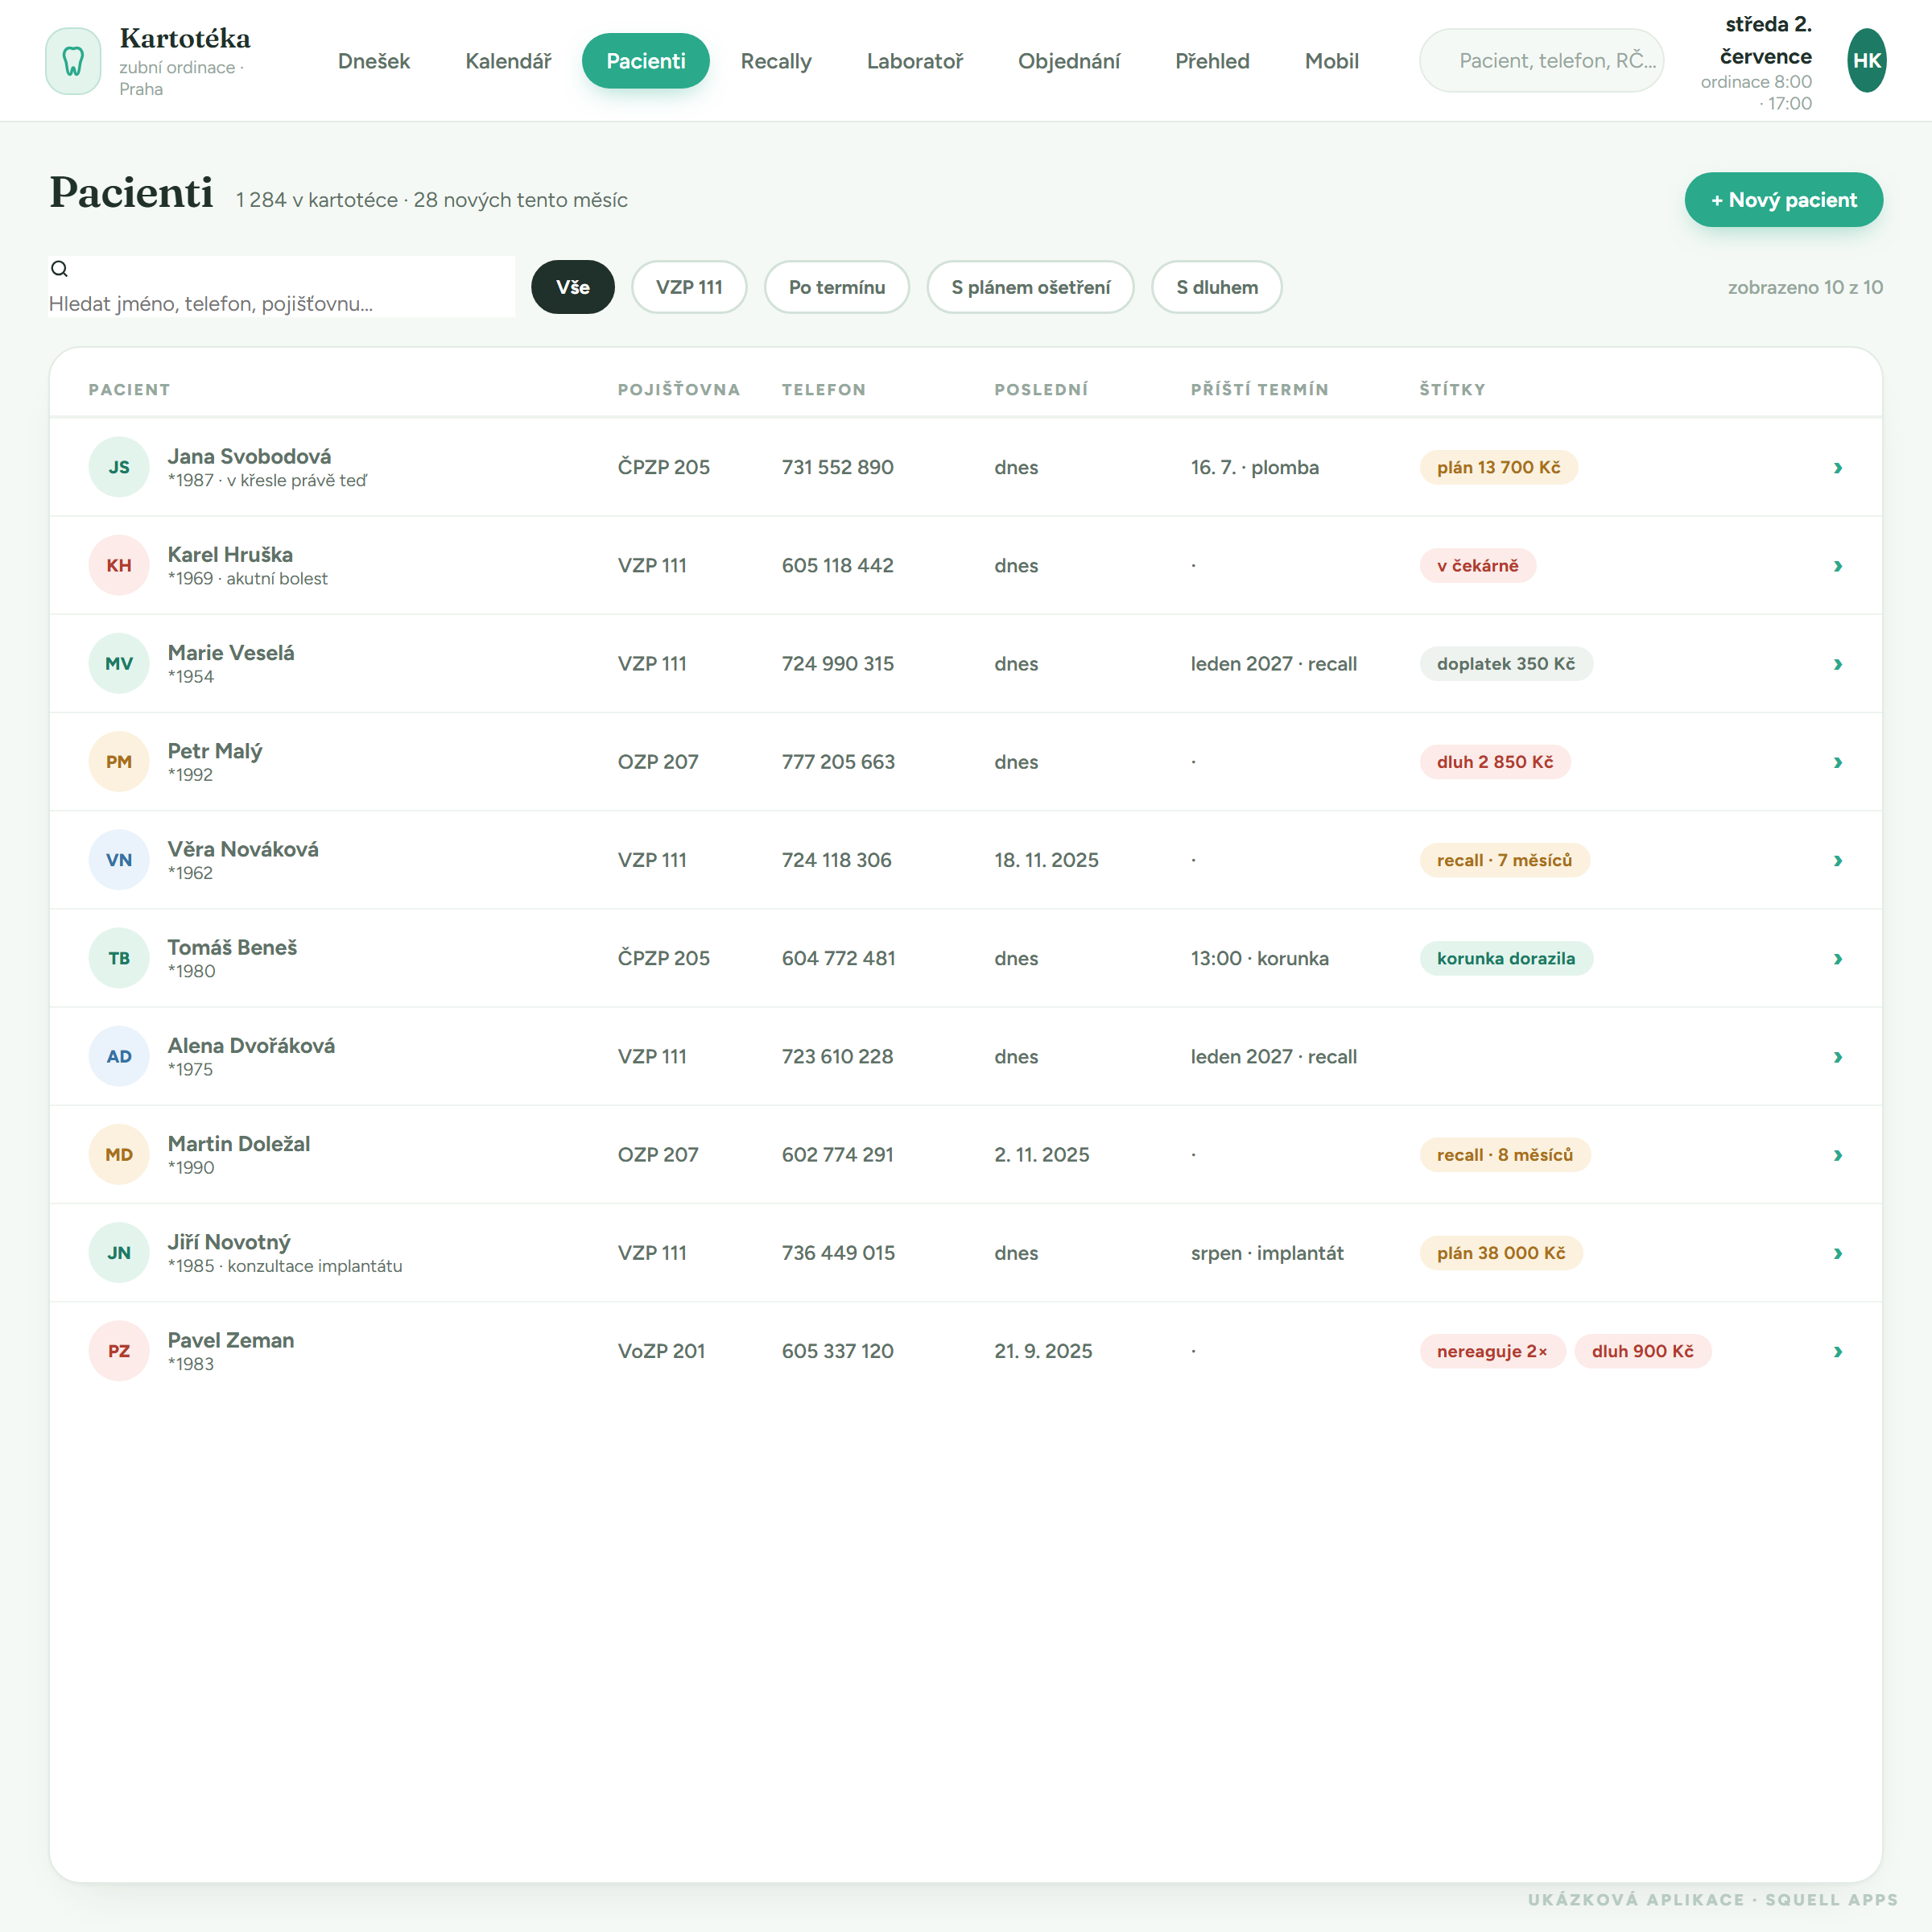Click the 13:00 · korunka appointment

pos(1259,958)
